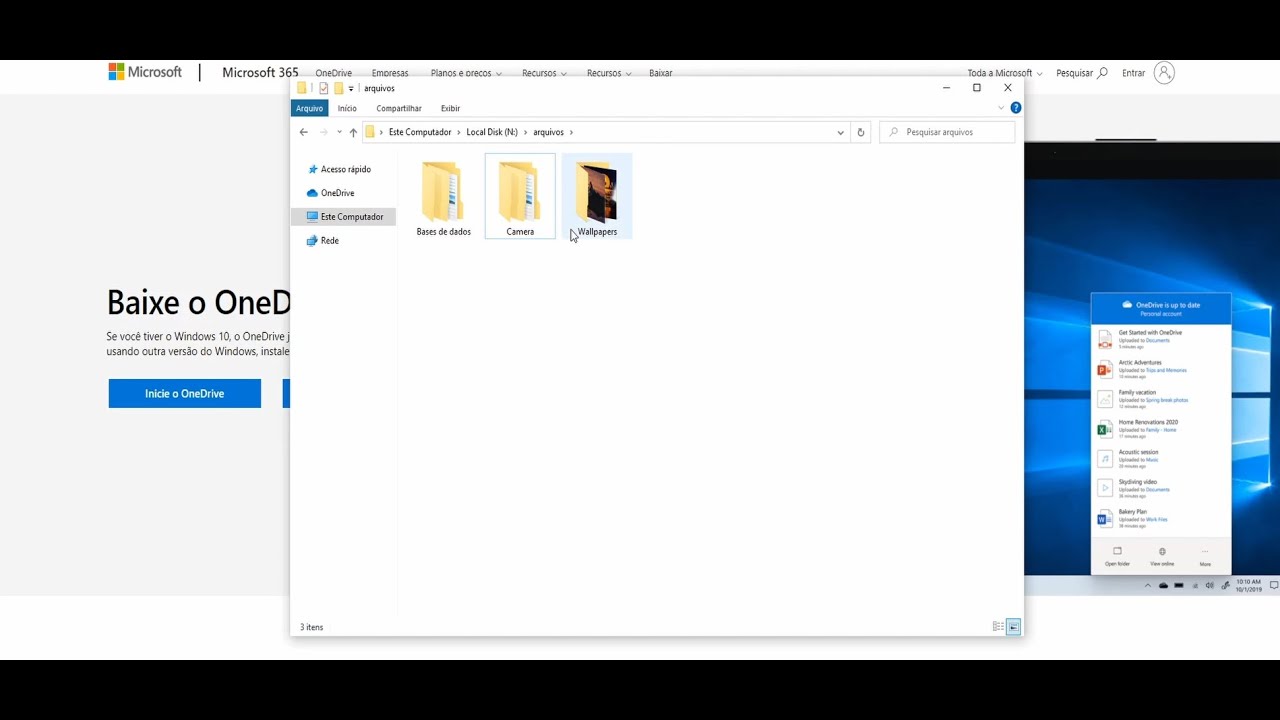Switch to large icons view in the status bar
The height and width of the screenshot is (720, 1280).
(1013, 627)
